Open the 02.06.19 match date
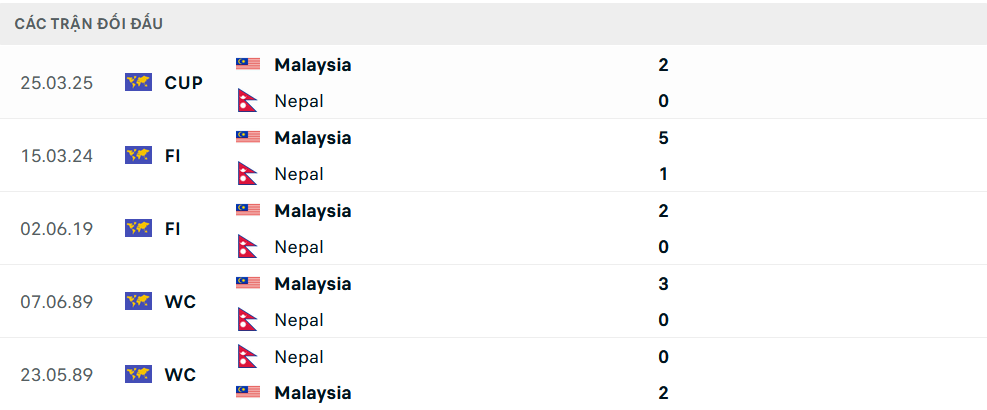 pos(56,229)
